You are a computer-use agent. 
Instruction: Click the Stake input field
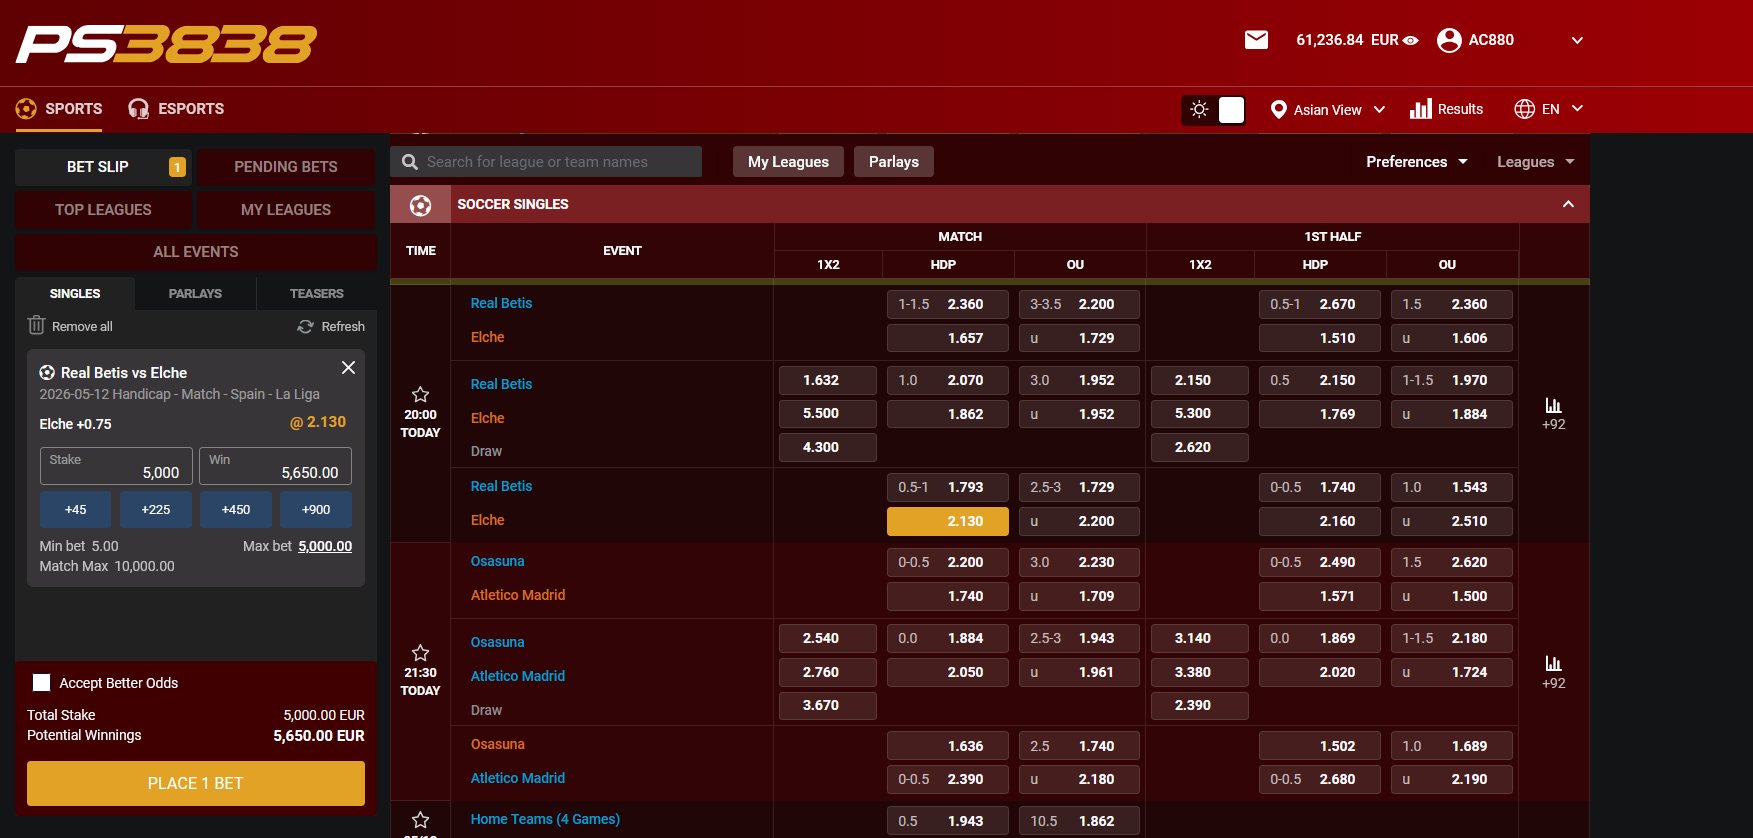[x=116, y=466]
